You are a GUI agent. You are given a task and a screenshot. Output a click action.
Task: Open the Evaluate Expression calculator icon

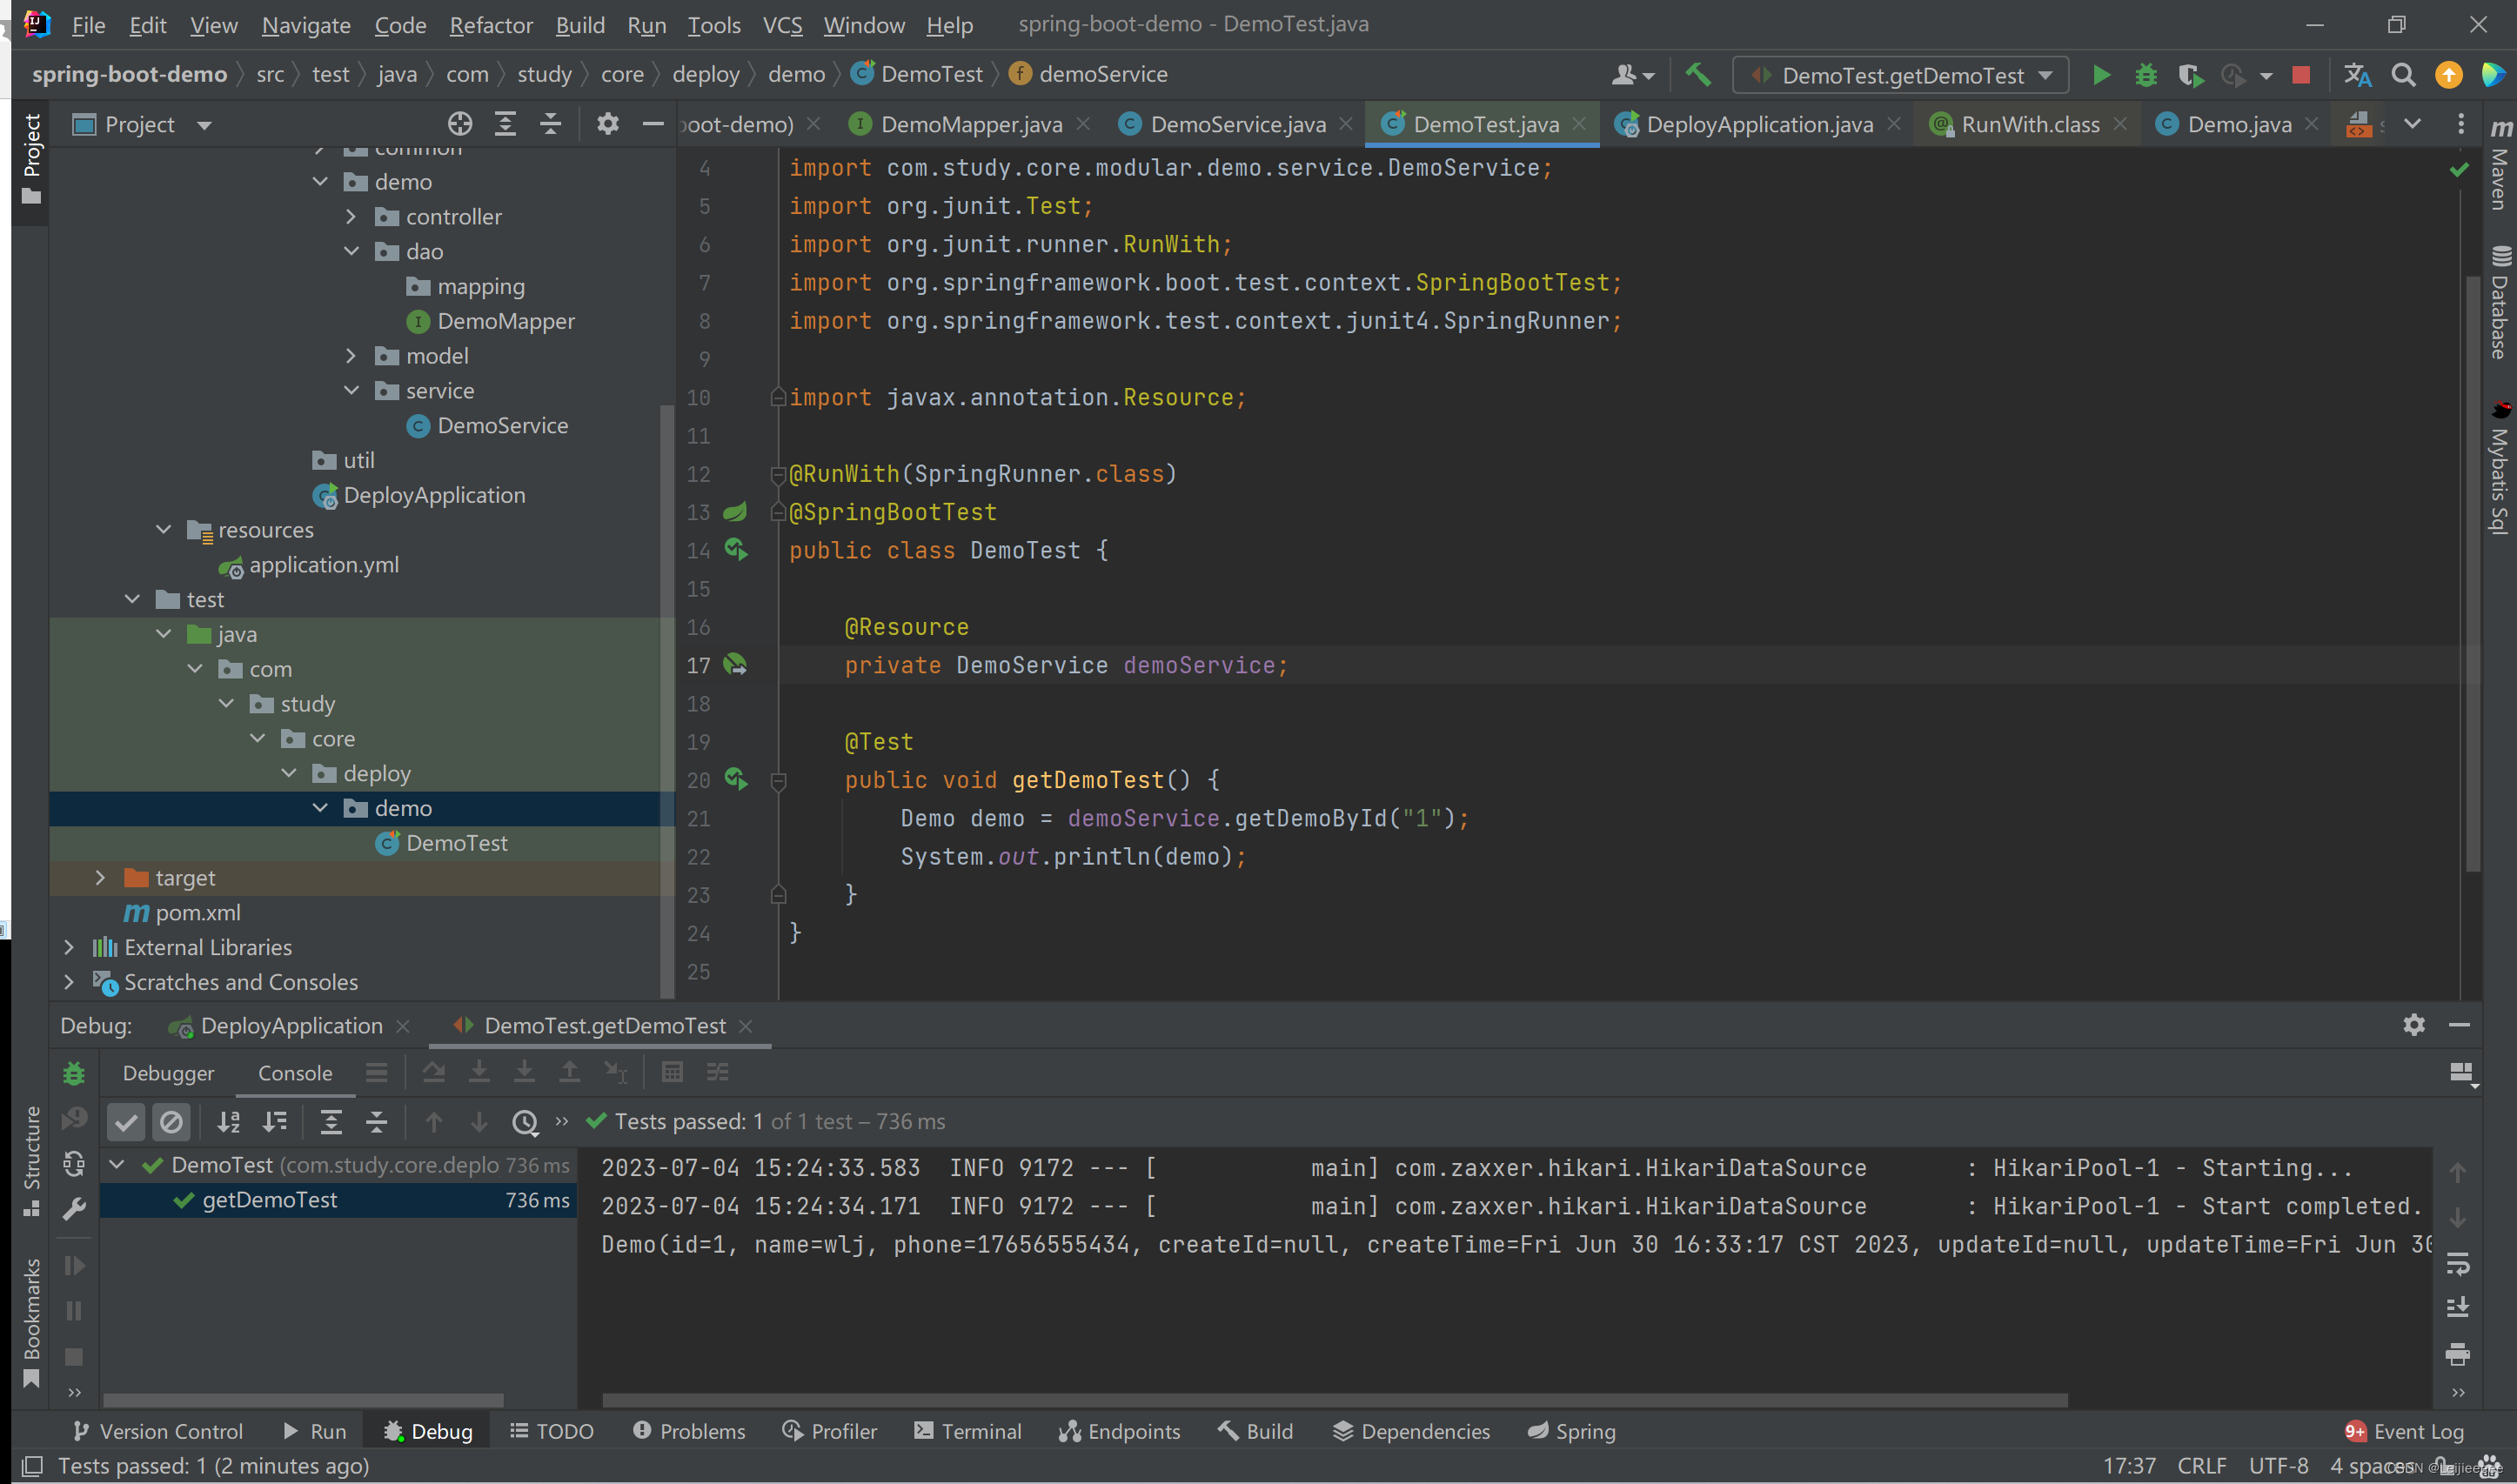click(672, 1073)
